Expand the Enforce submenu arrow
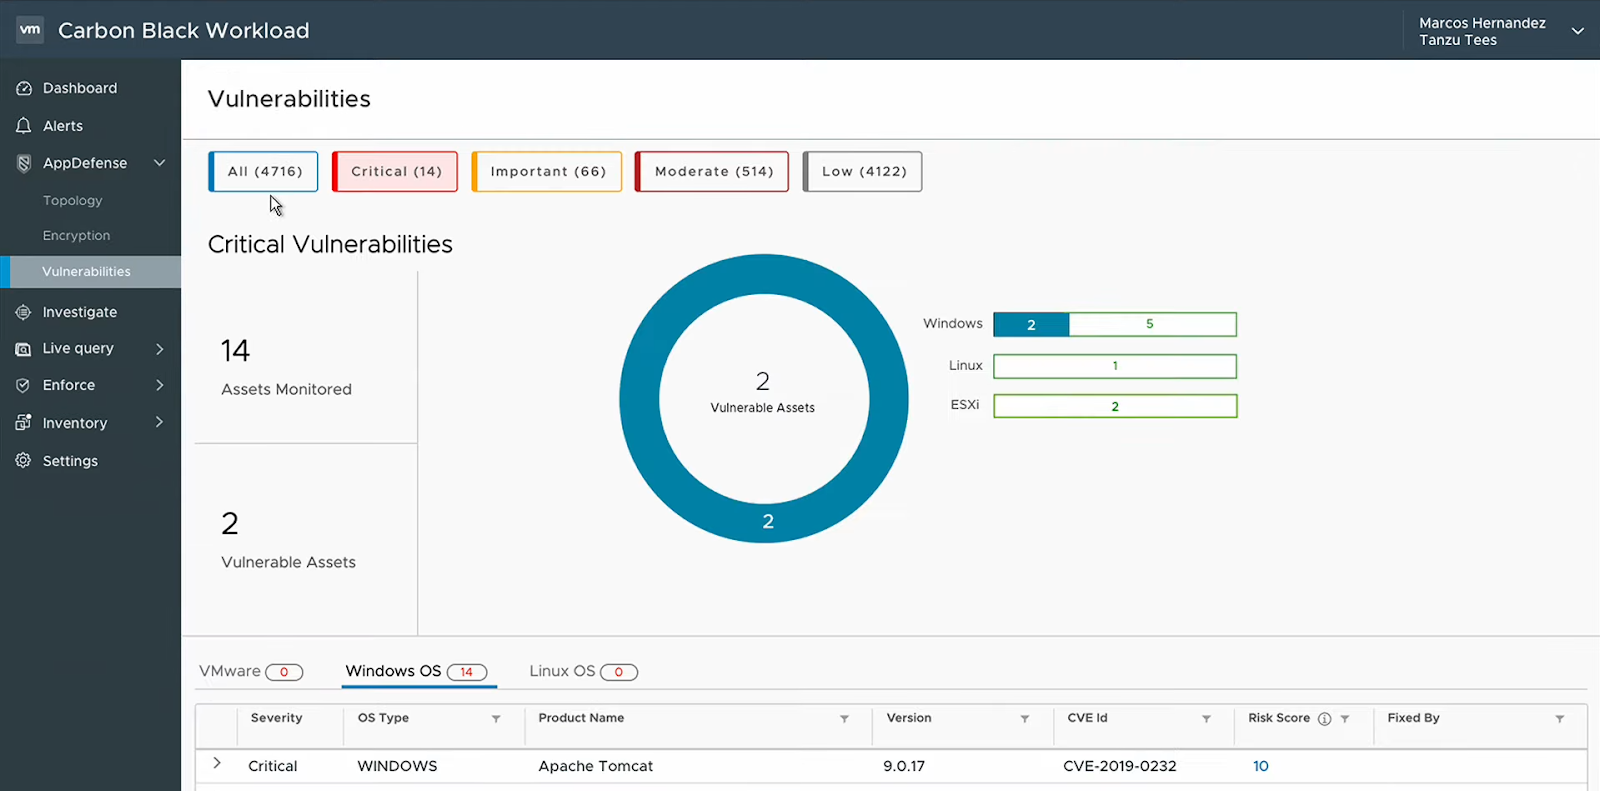 pyautogui.click(x=159, y=385)
